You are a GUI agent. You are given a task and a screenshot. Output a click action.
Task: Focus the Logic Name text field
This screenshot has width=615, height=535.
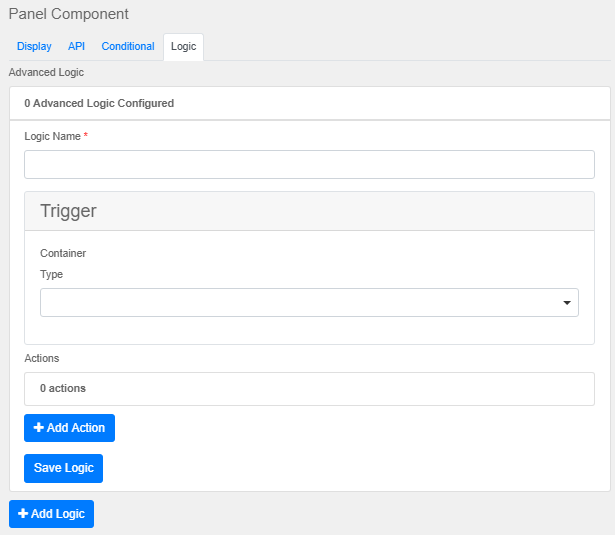309,165
